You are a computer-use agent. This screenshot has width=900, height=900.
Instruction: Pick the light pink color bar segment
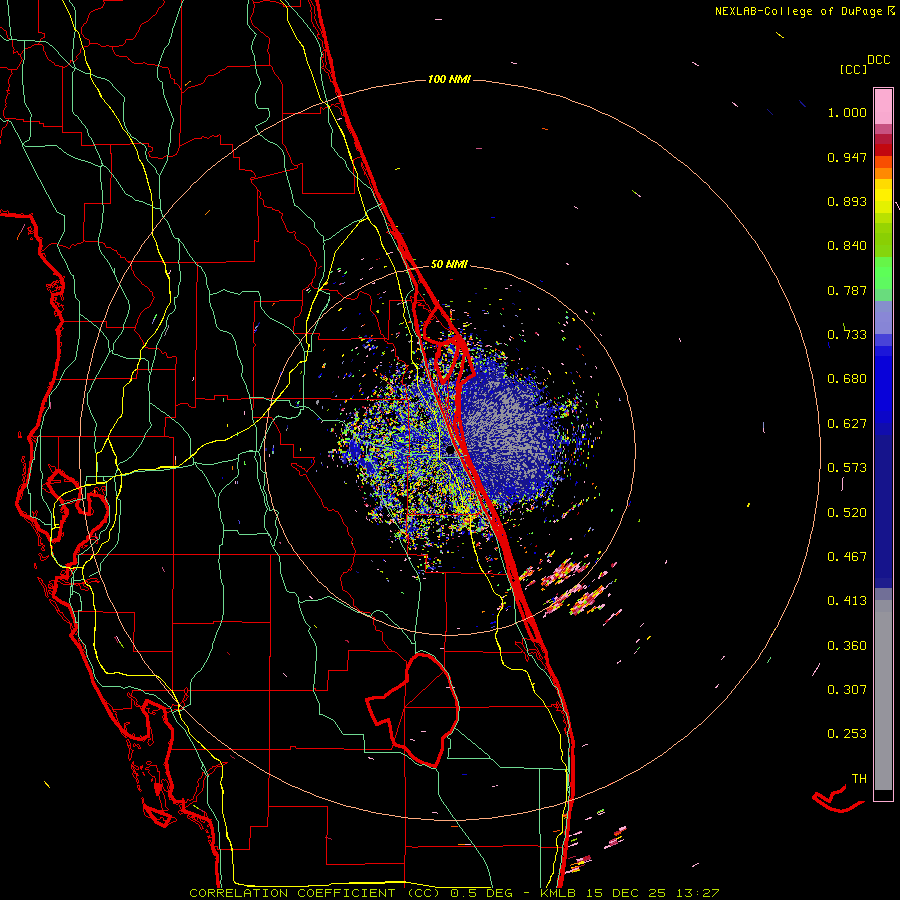tap(883, 107)
